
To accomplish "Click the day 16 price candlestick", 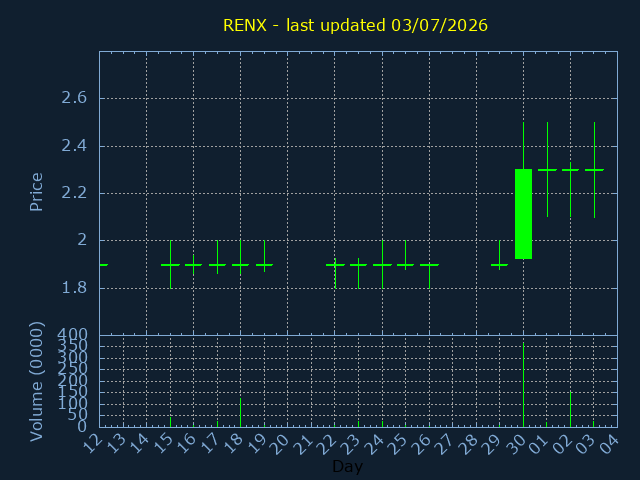I will click(x=193, y=265).
